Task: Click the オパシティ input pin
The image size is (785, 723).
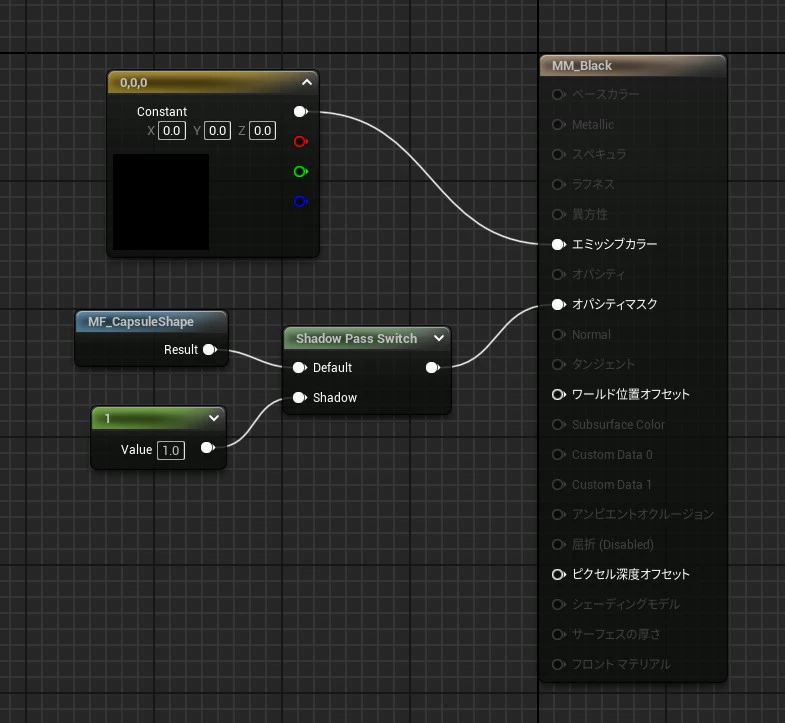Action: click(558, 274)
